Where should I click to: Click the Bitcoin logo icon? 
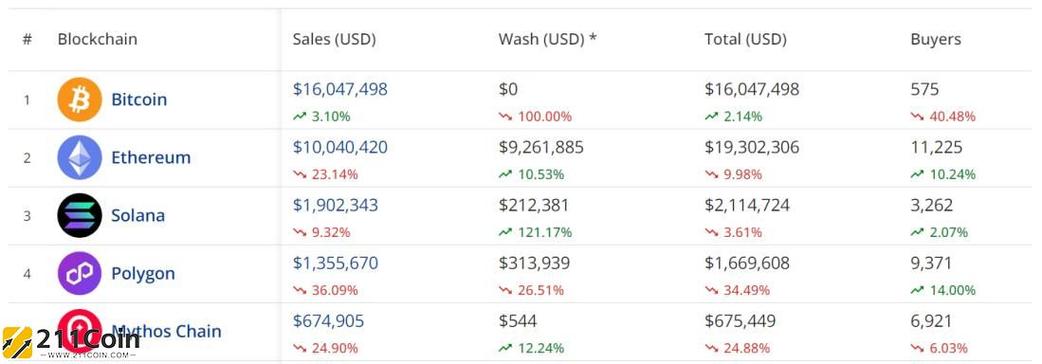tap(79, 100)
